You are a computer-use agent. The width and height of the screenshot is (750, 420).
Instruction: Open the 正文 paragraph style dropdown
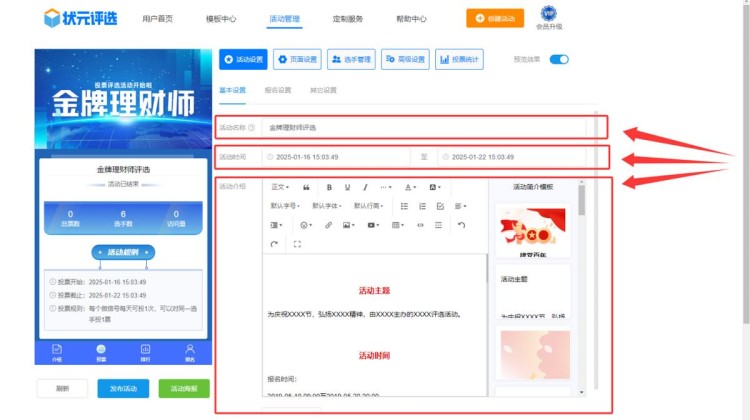pyautogui.click(x=281, y=187)
